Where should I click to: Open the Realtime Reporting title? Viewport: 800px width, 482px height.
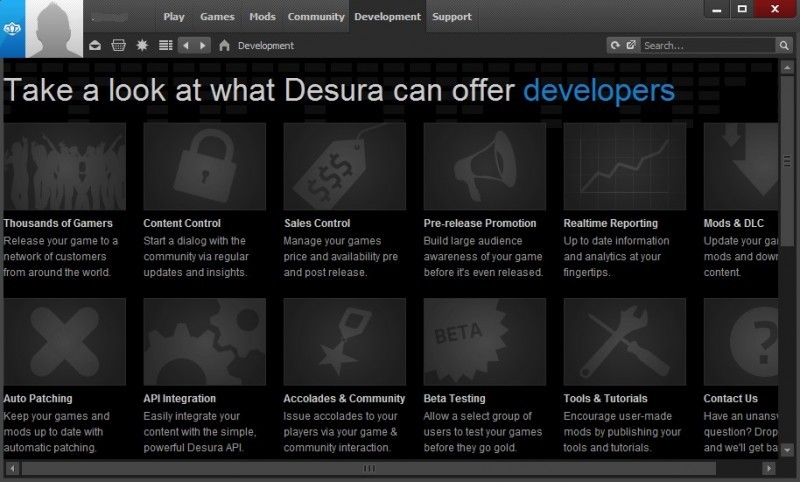611,223
